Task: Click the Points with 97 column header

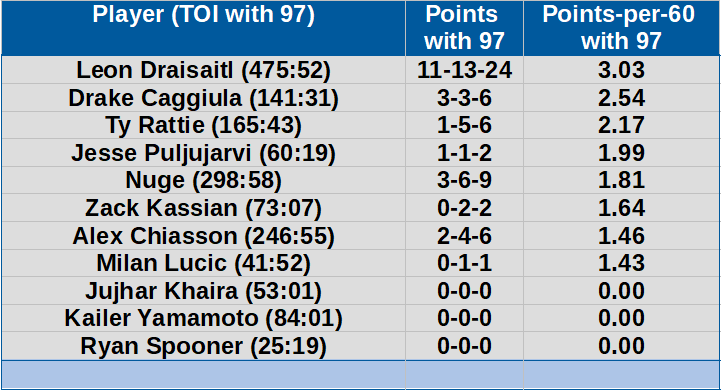Action: (464, 28)
